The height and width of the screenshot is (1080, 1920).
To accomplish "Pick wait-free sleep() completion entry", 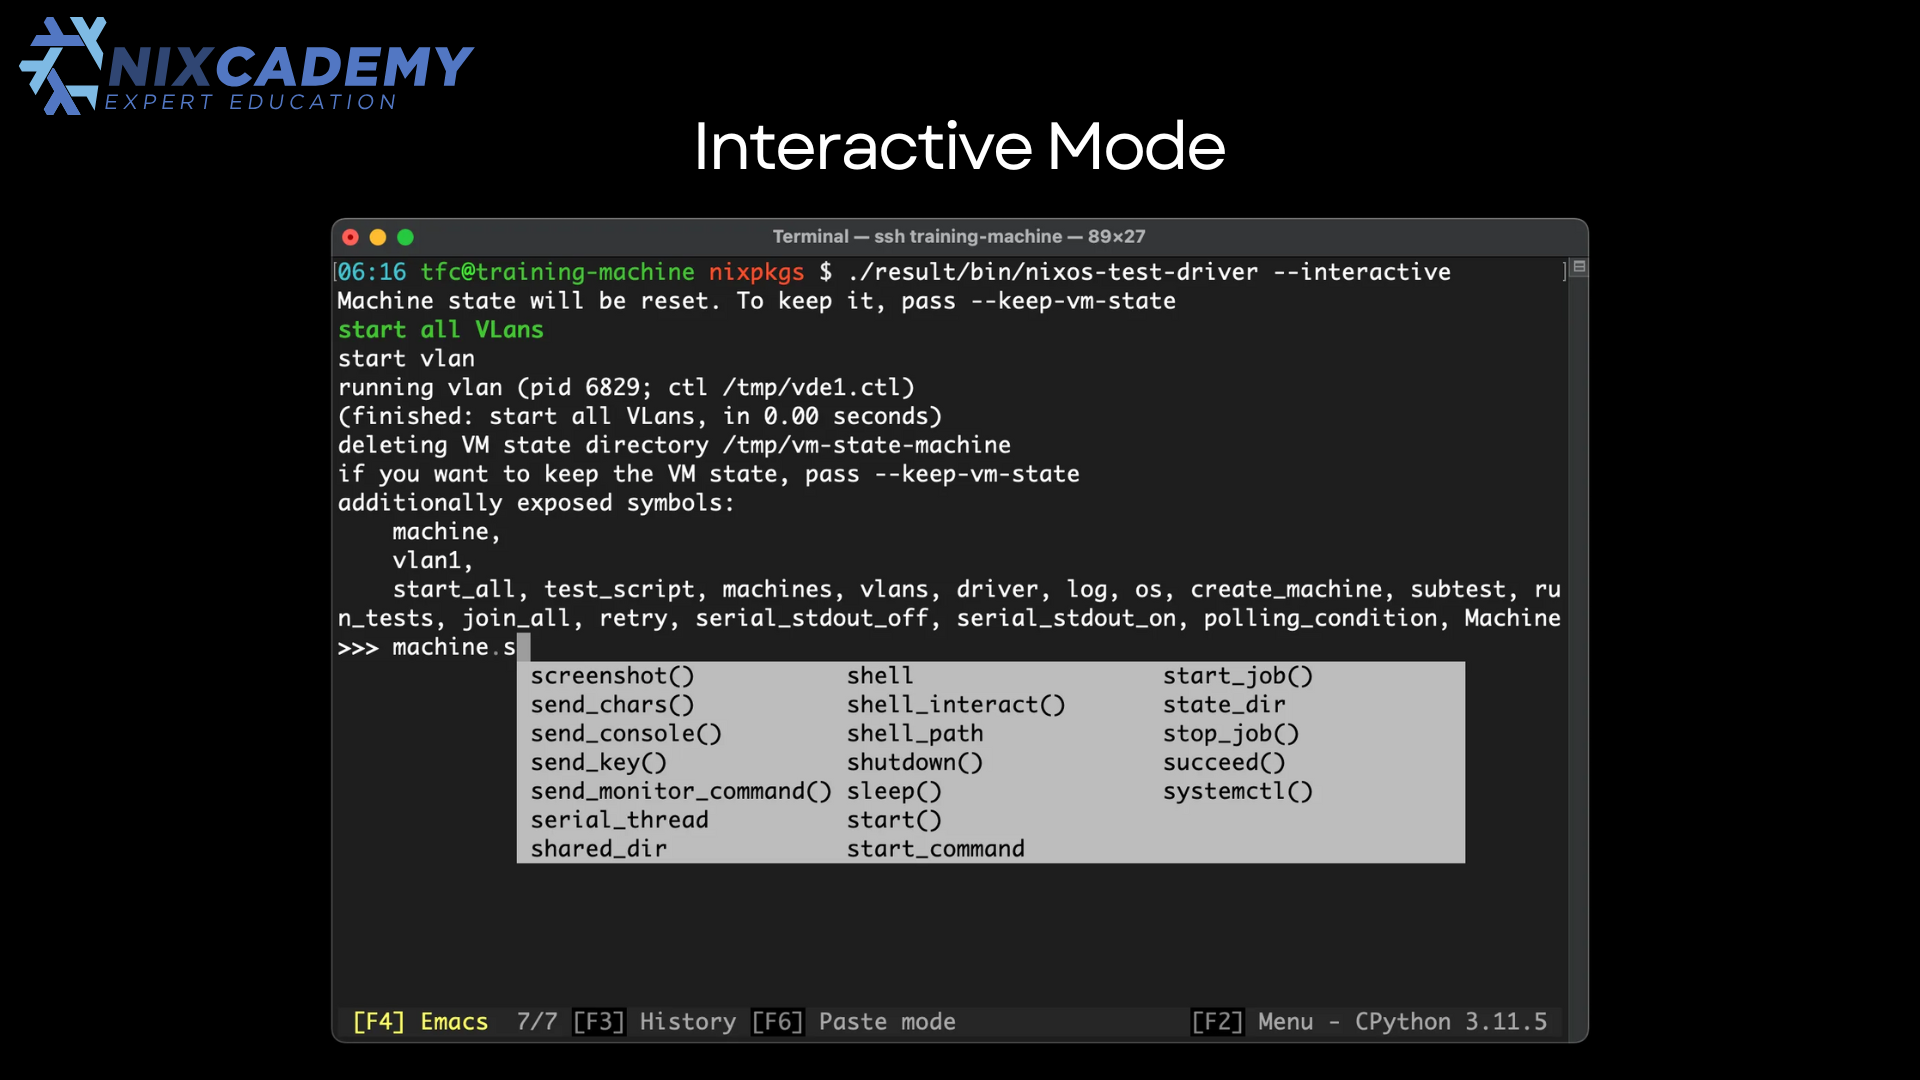I will click(x=894, y=791).
